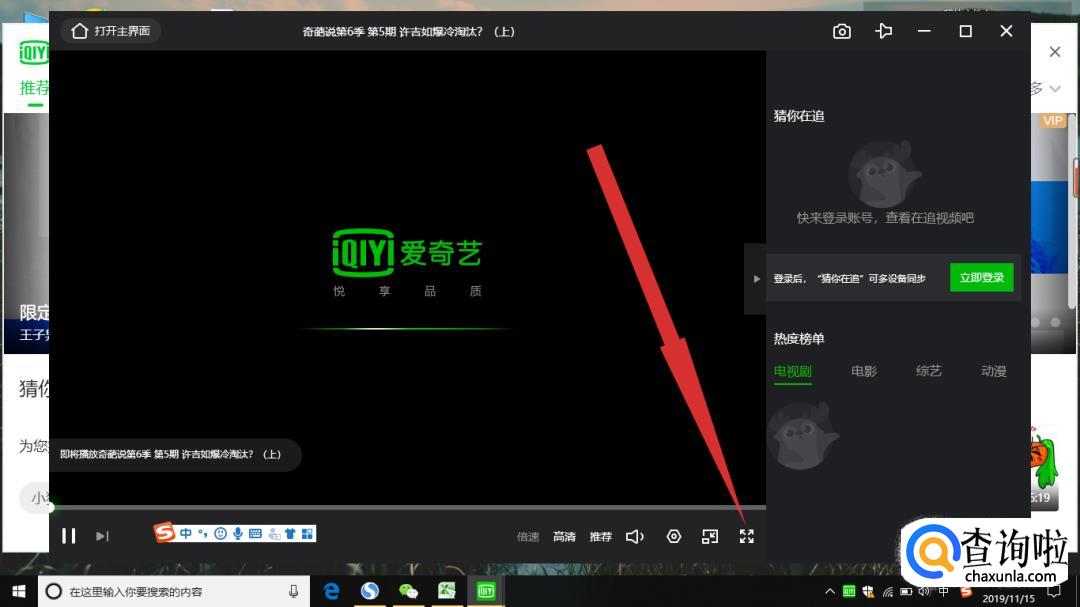Toggle punctuation mode on Sogou bar
The image size is (1080, 607).
point(202,533)
